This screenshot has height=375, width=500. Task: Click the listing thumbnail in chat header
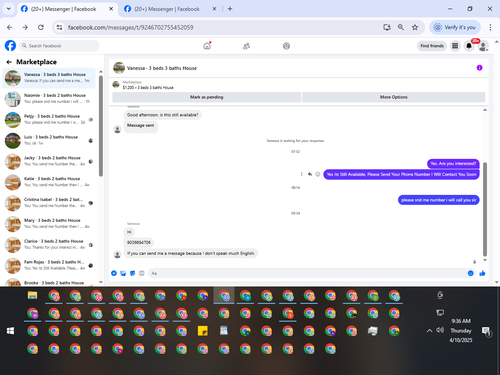pos(119,68)
